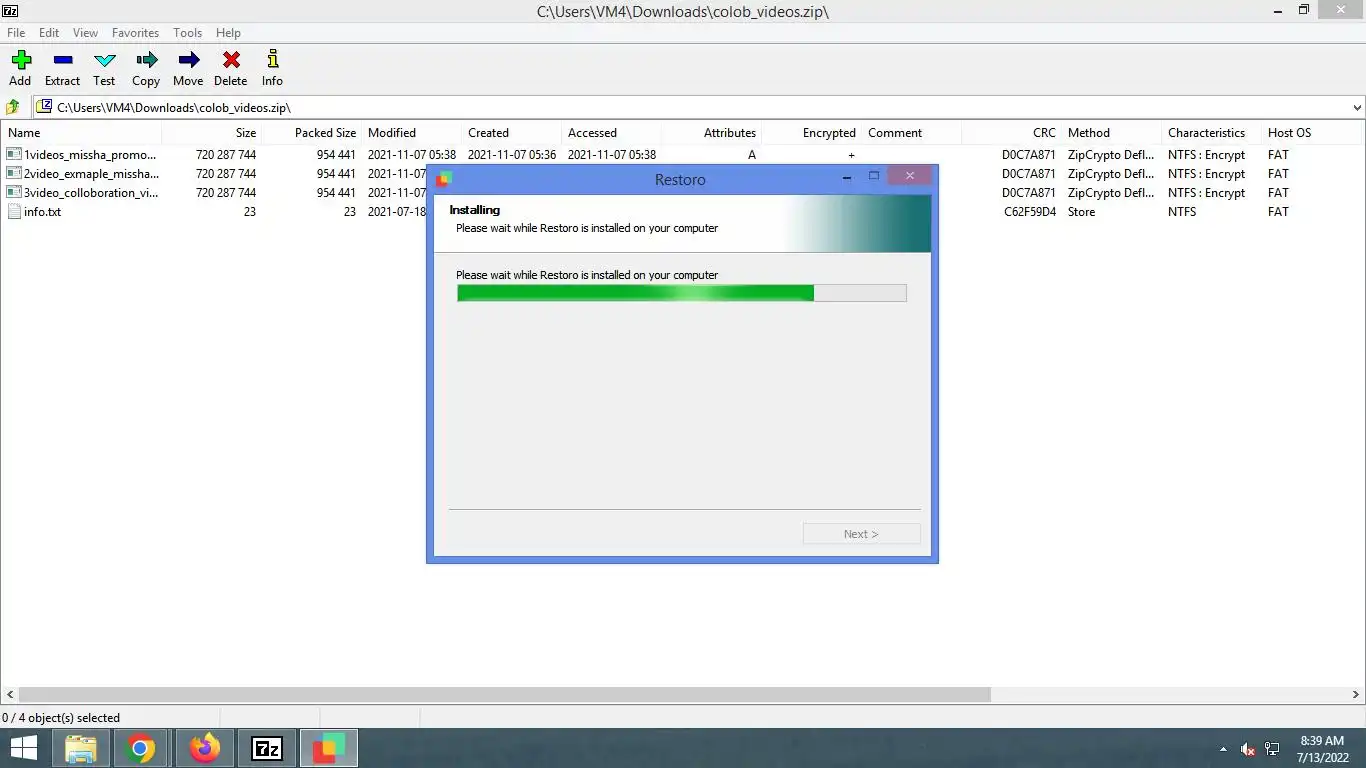Click the archive path input field
The width and height of the screenshot is (1366, 768).
[x=692, y=107]
